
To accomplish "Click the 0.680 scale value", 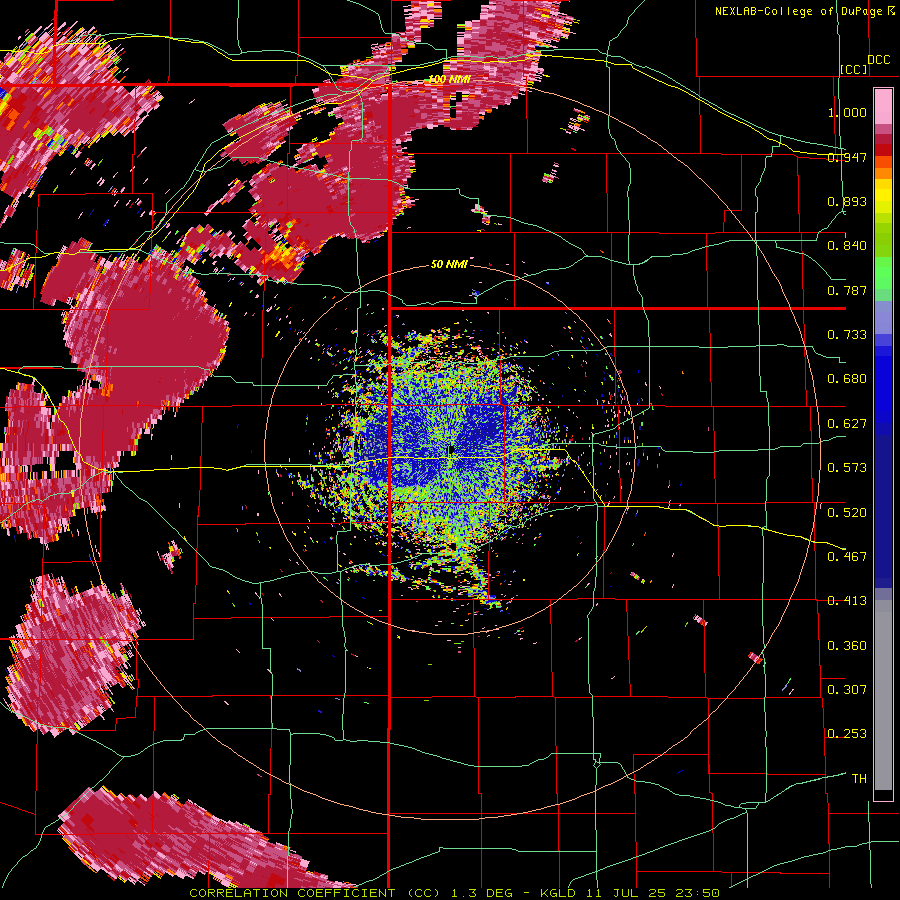I will [x=847, y=379].
